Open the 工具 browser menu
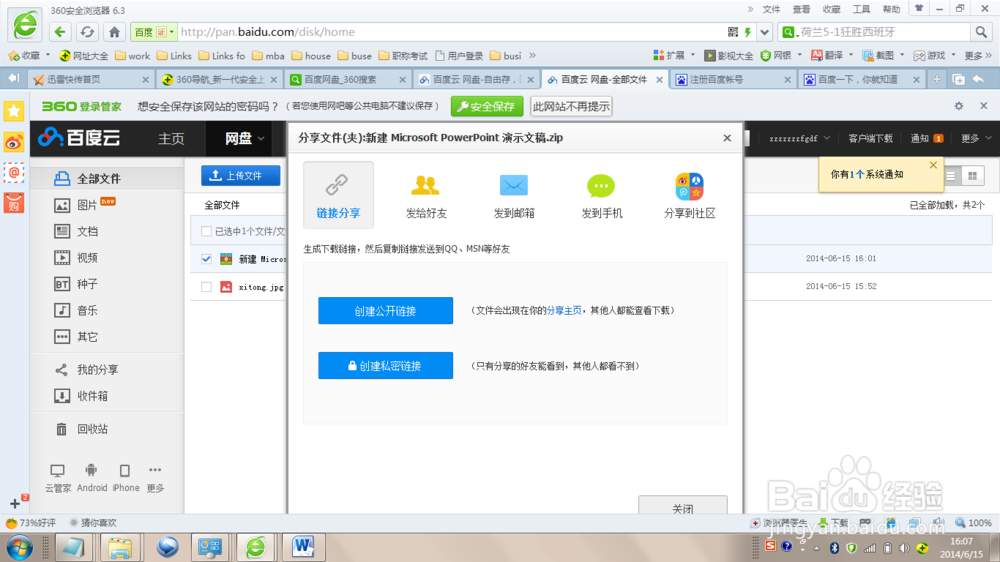The image size is (1000, 562). click(861, 9)
